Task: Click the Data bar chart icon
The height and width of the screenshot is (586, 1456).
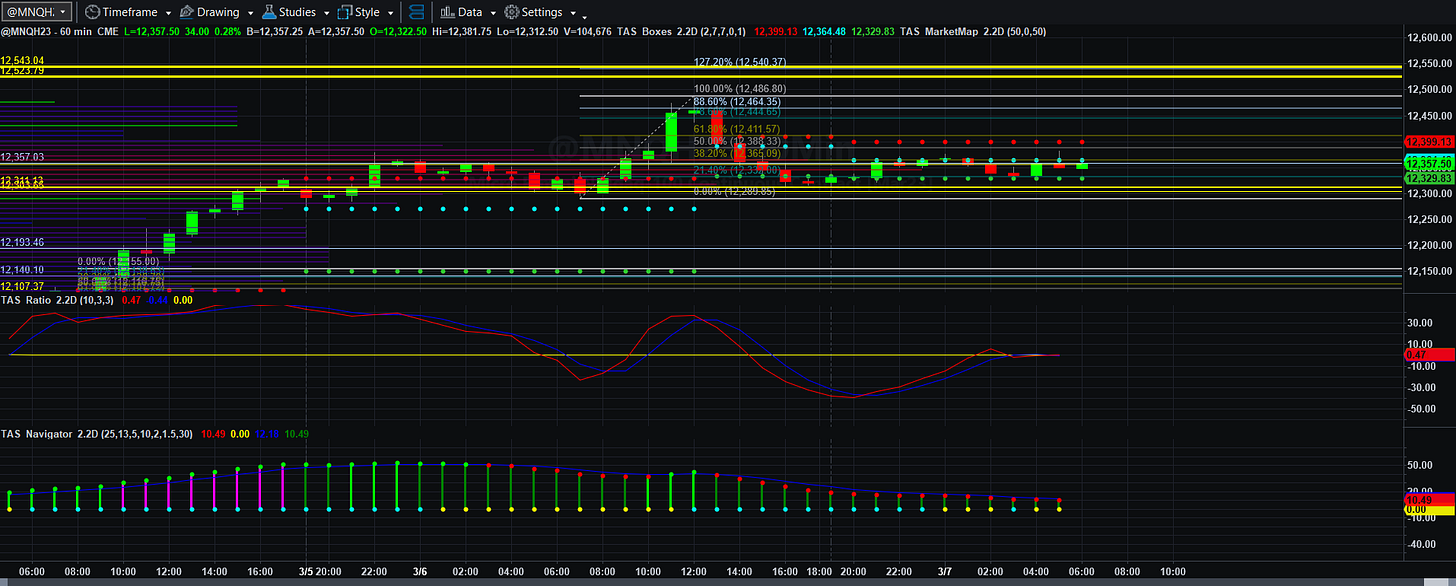Action: pos(446,12)
